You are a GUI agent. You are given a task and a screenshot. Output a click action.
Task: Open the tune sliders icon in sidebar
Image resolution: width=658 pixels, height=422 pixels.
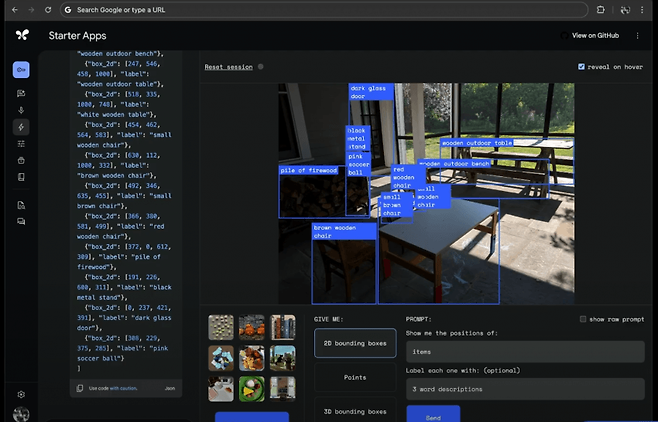coord(21,144)
